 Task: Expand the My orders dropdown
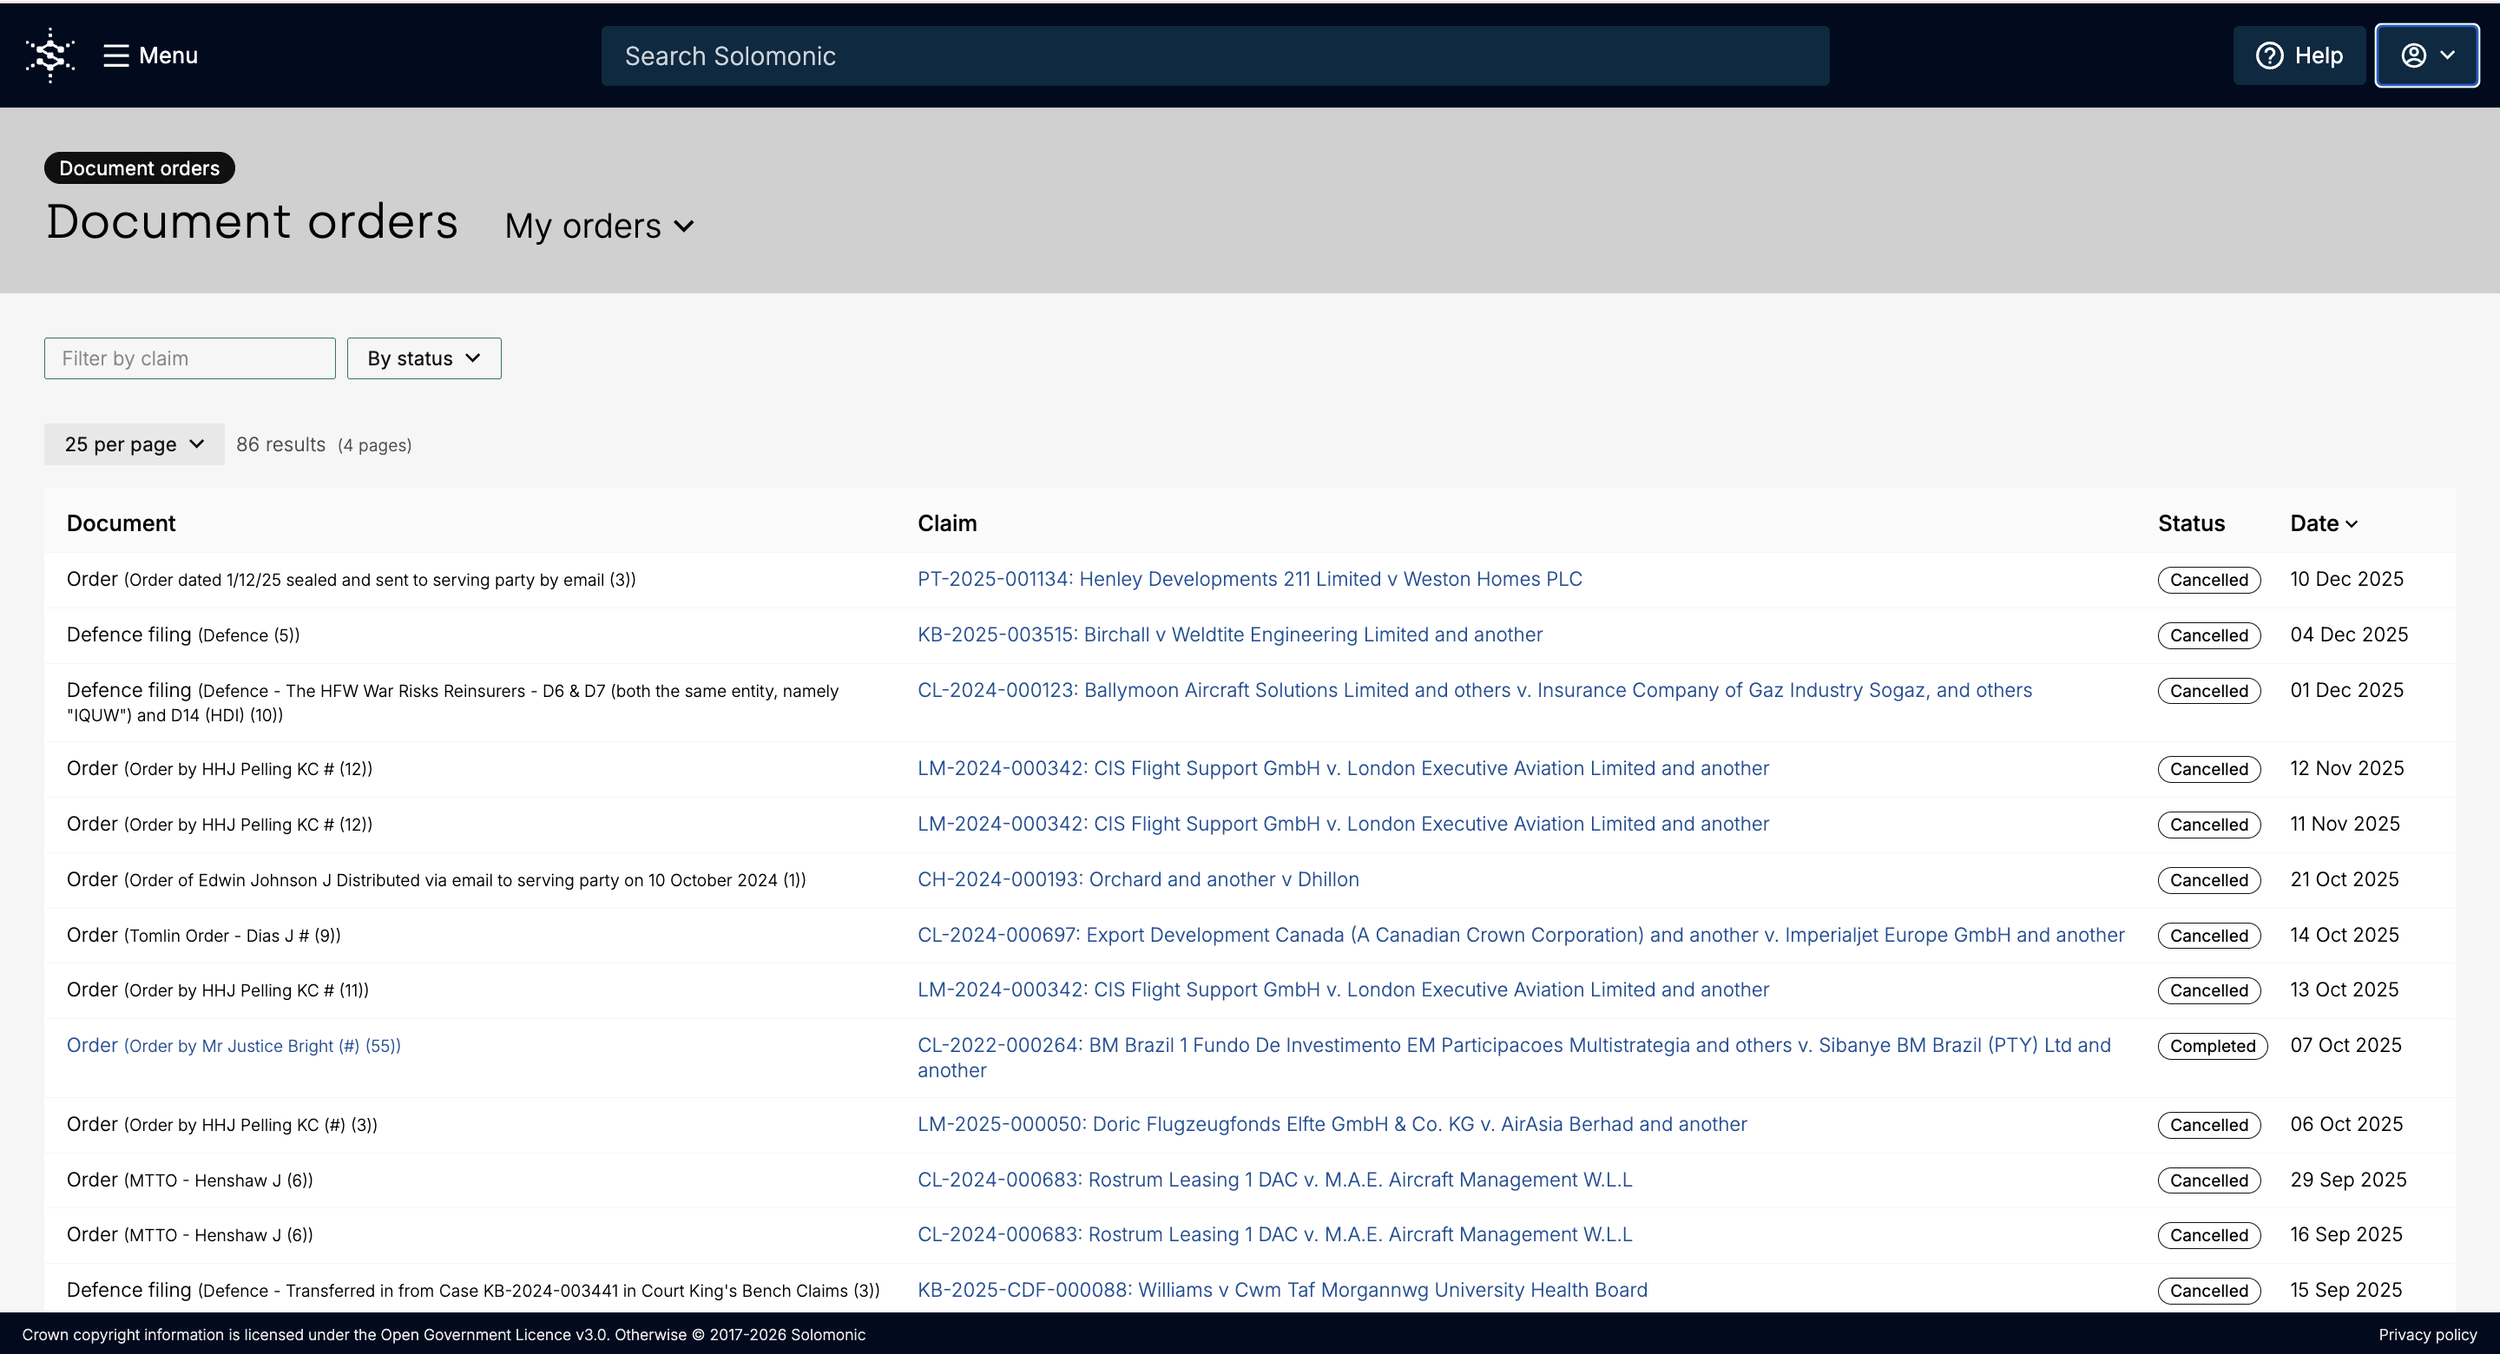(599, 226)
